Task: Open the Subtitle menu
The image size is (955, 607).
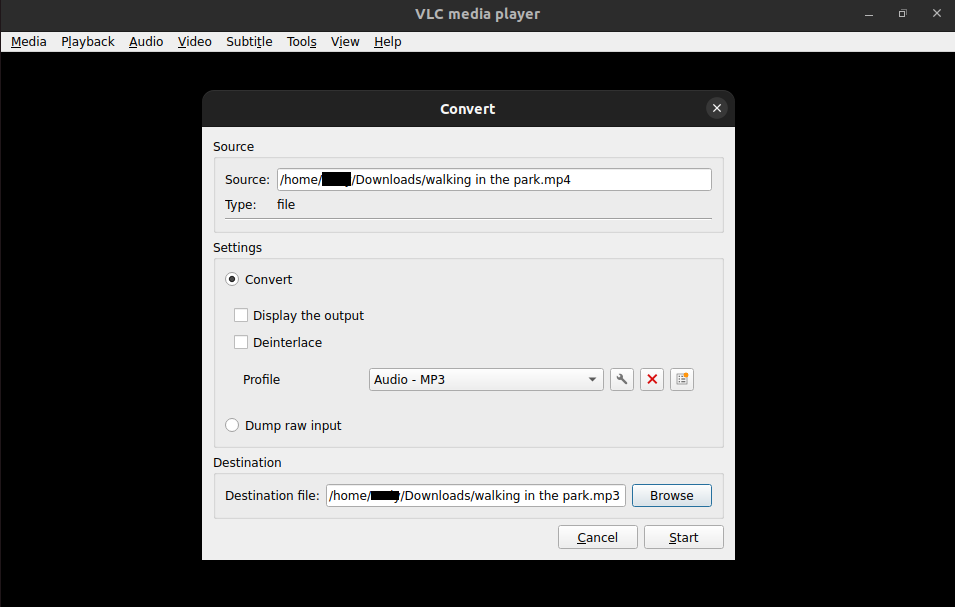Action: [x=249, y=41]
